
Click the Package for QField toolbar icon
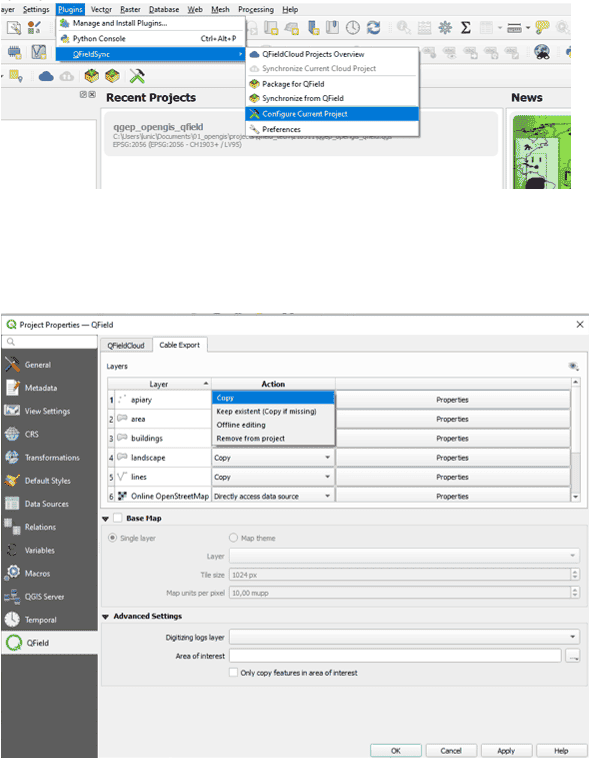click(x=91, y=76)
